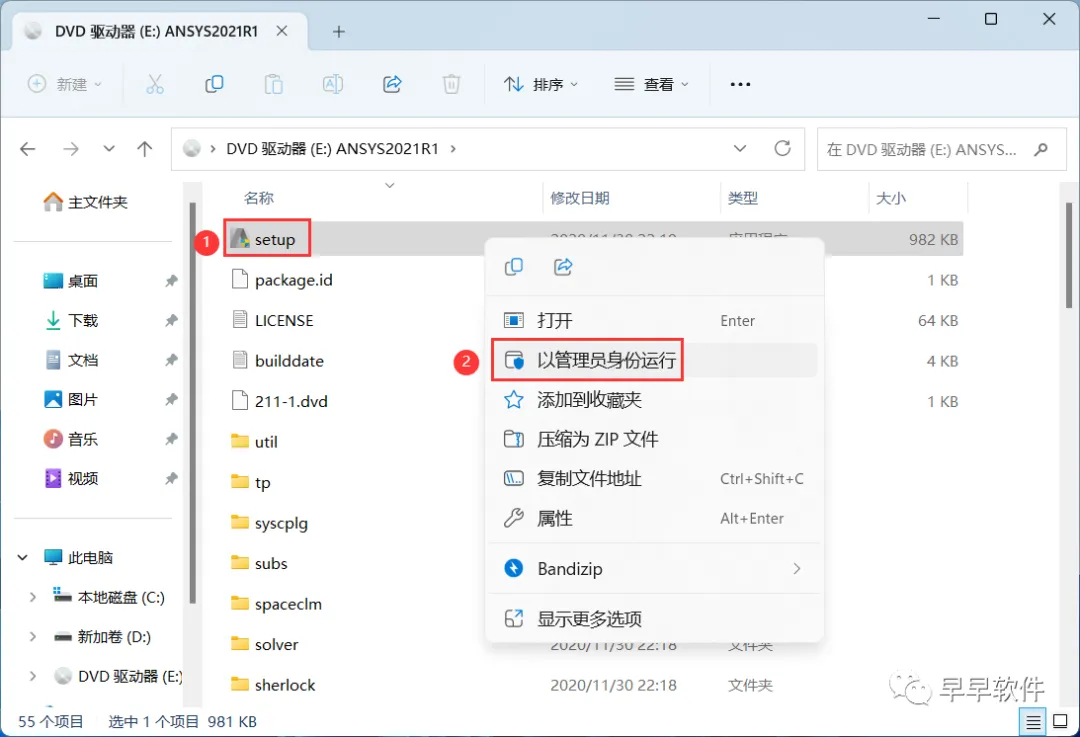Click the Delete trash icon in toolbar
This screenshot has width=1080, height=737.
(x=451, y=84)
